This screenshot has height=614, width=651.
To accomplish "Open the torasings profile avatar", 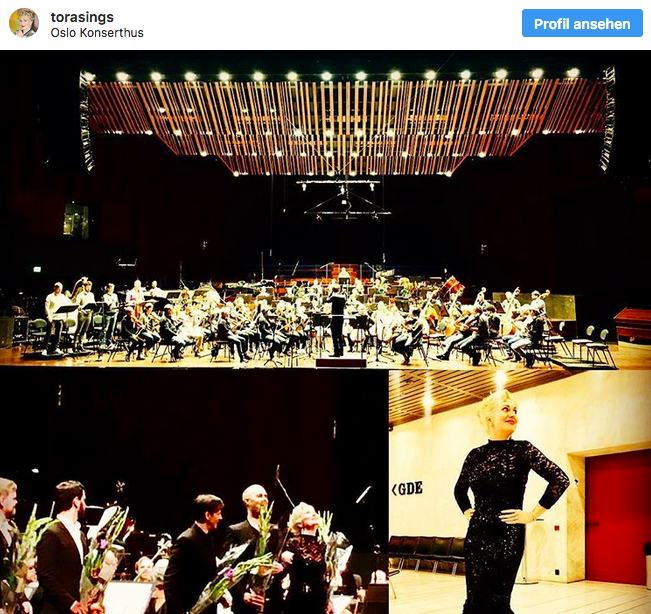I will click(x=24, y=23).
